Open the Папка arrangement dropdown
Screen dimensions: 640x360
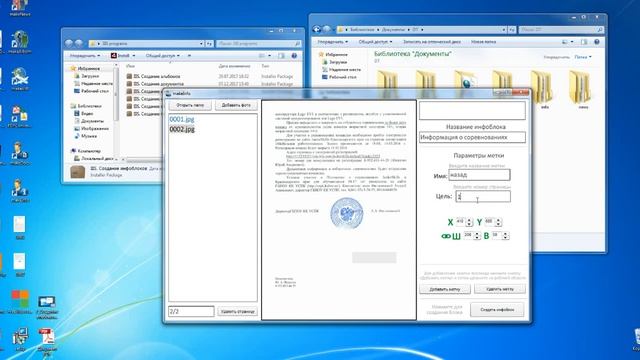pyautogui.click(x=583, y=58)
